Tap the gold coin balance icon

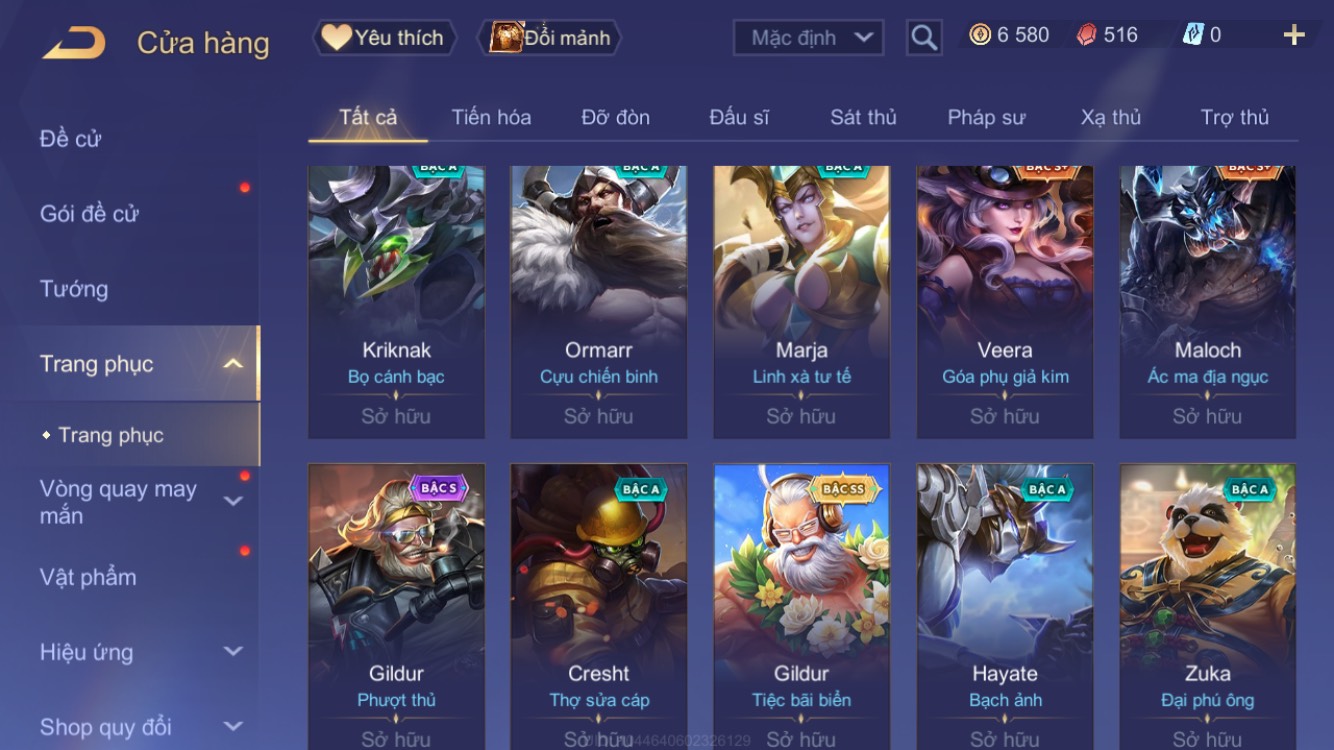click(980, 35)
